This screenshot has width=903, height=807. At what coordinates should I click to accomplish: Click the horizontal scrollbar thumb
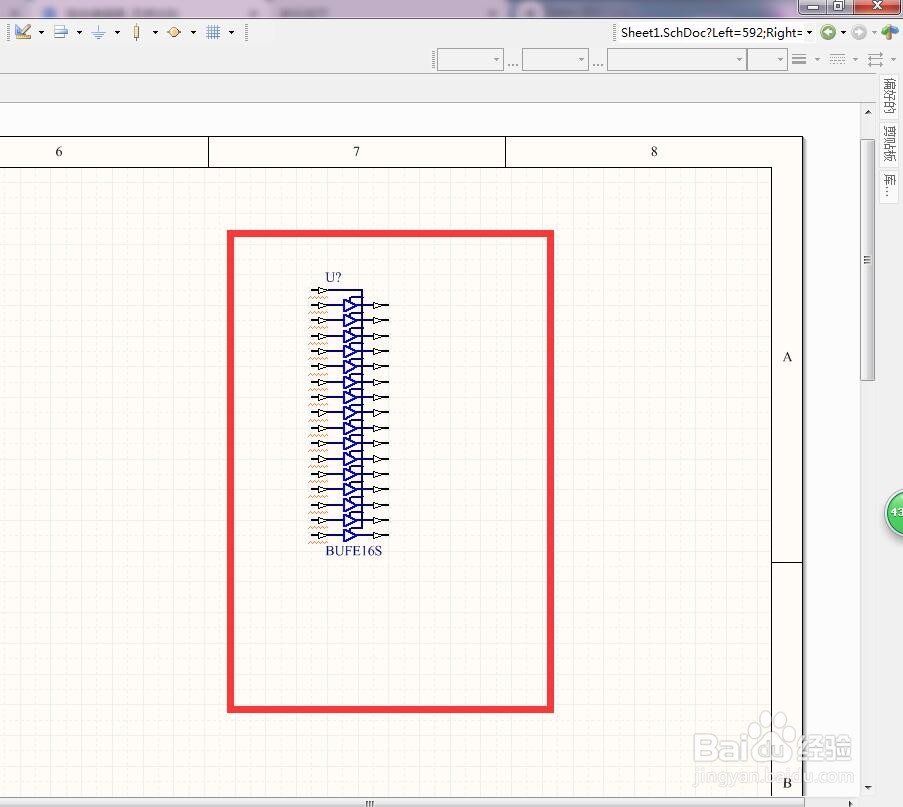(x=370, y=802)
